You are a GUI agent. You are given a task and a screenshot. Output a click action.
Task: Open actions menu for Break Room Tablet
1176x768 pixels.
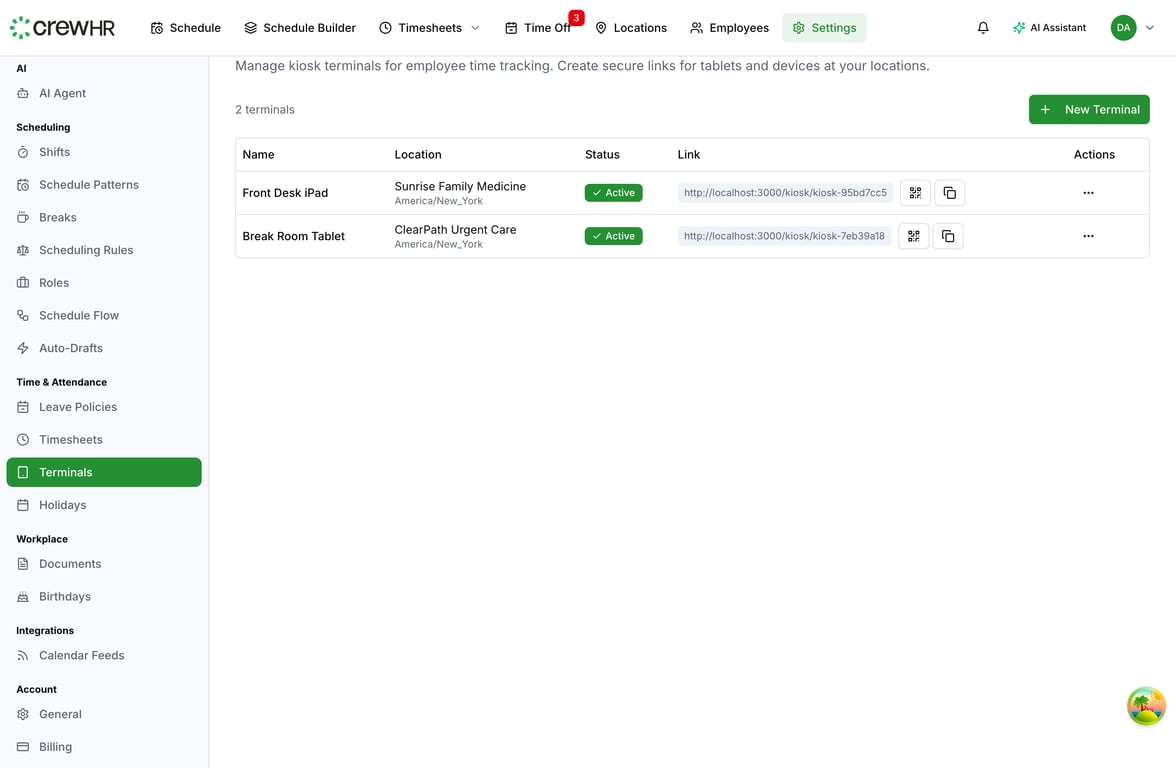click(1088, 236)
